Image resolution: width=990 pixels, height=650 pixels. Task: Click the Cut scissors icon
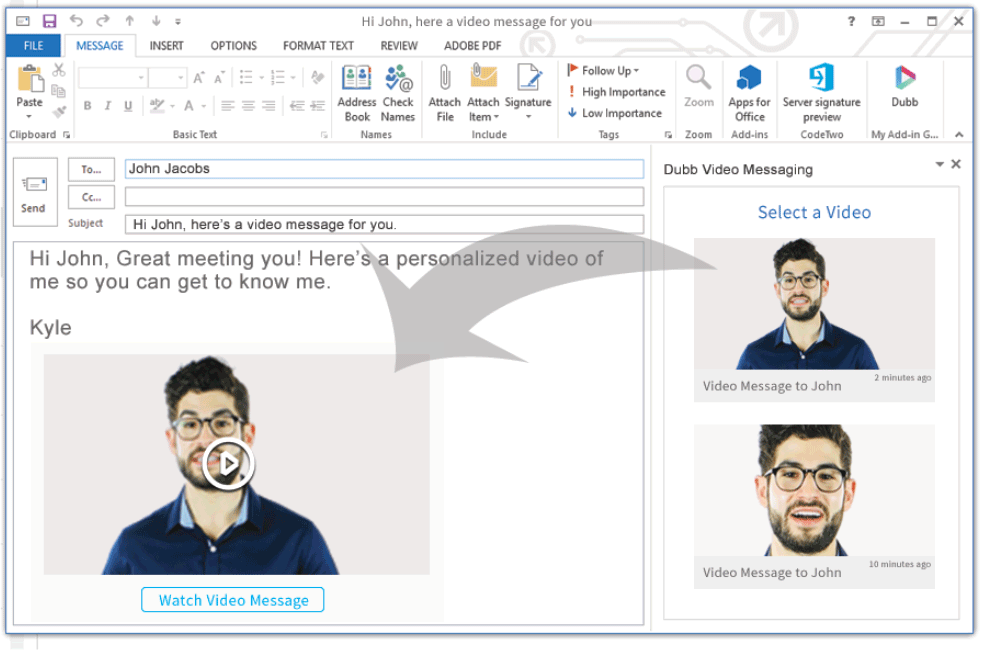coord(59,70)
